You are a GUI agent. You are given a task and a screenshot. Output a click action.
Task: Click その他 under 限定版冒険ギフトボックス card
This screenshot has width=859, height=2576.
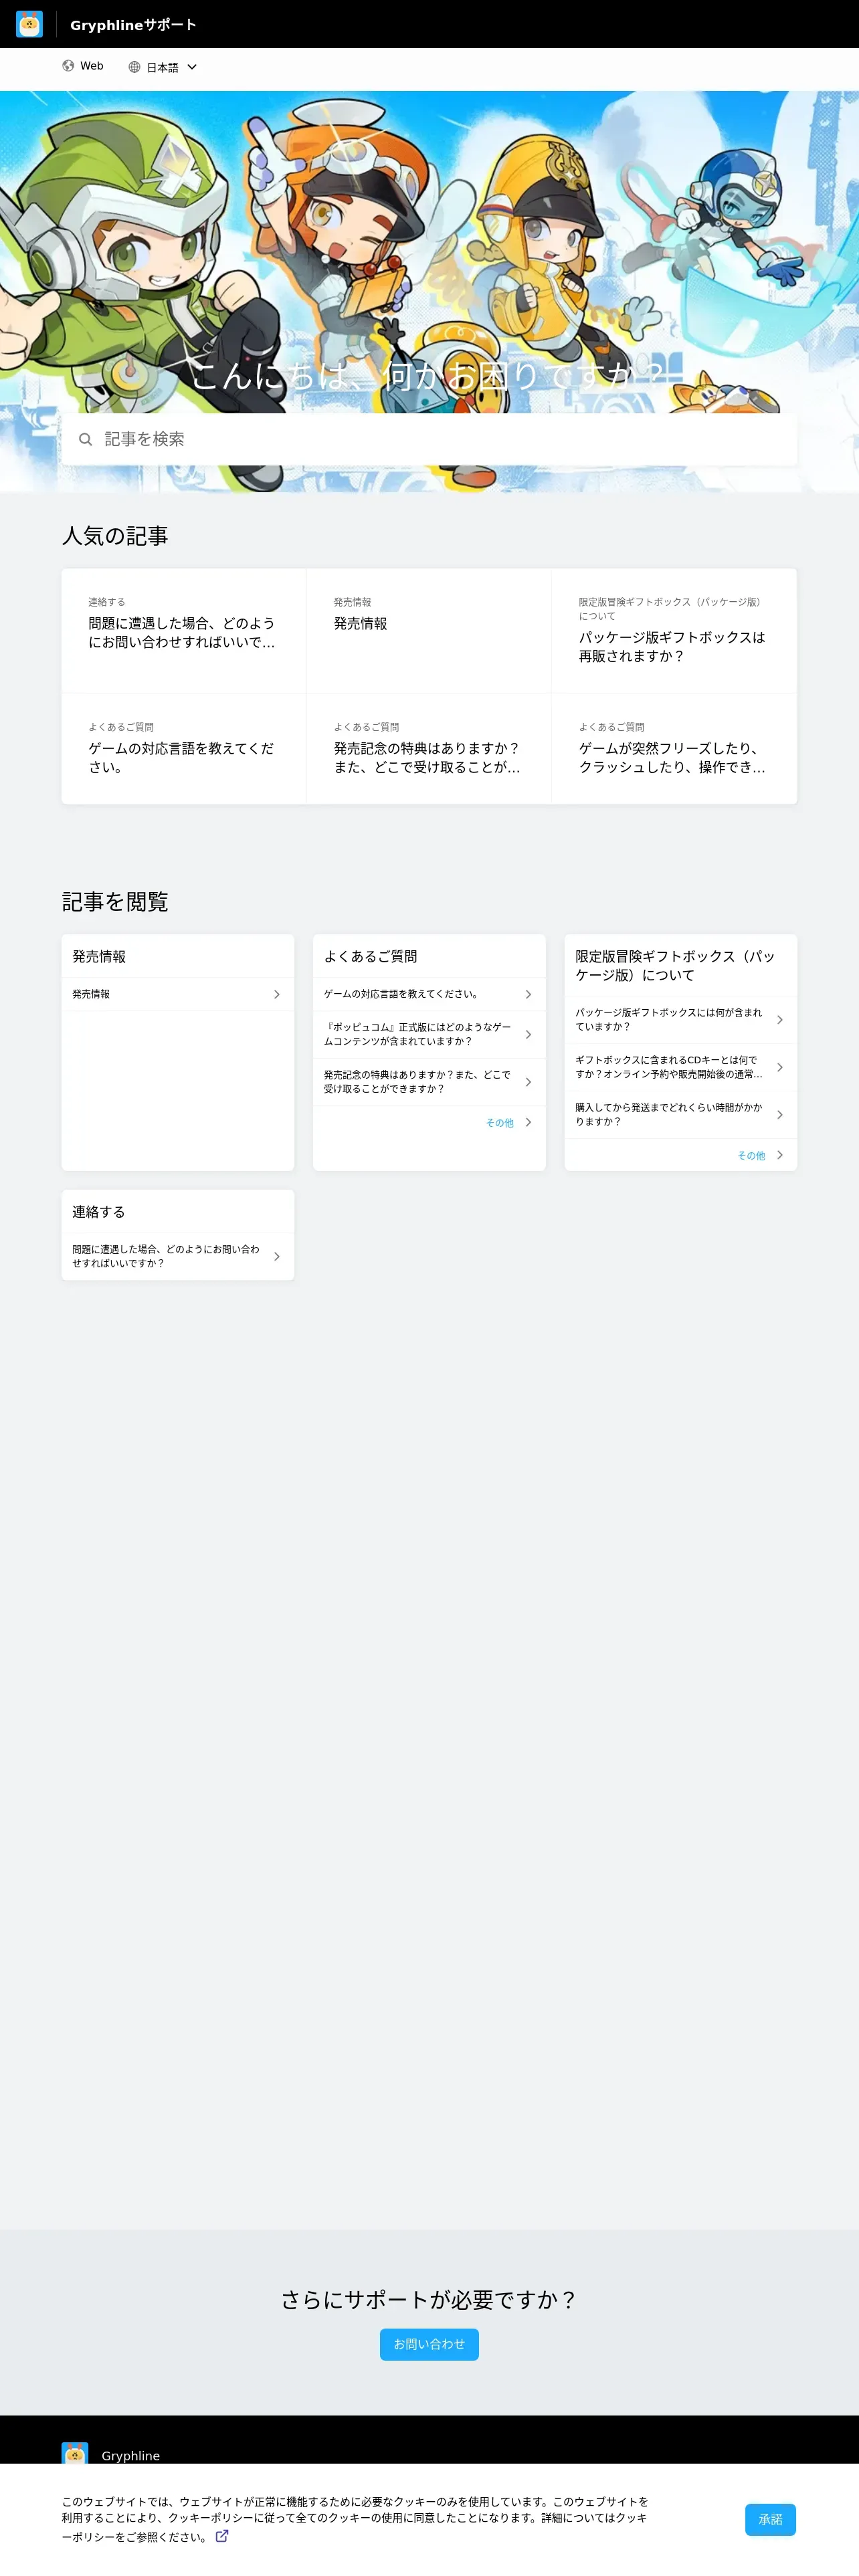tap(751, 1155)
